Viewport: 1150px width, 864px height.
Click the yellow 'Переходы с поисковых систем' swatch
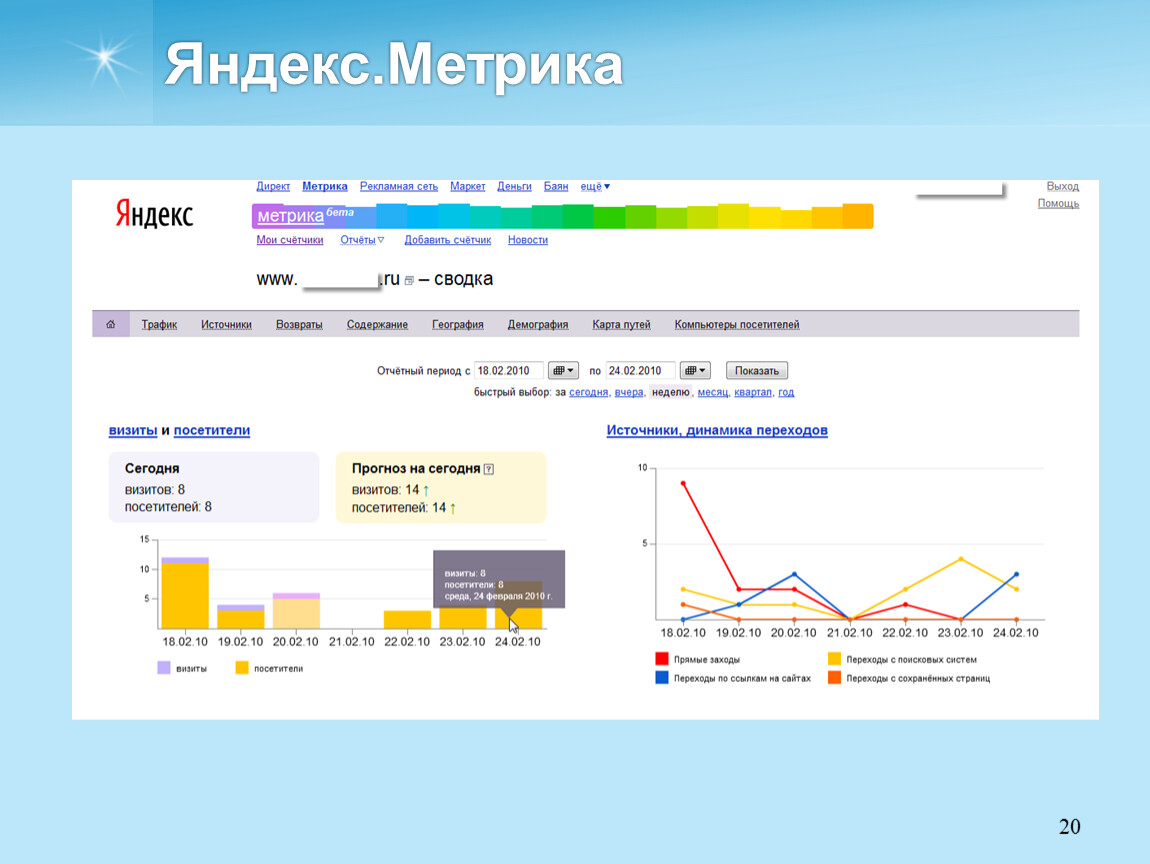(x=834, y=659)
